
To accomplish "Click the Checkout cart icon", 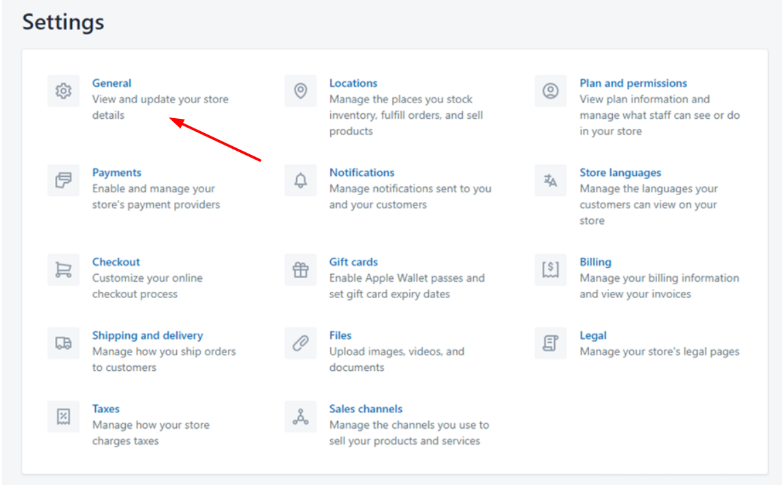I will coord(64,270).
